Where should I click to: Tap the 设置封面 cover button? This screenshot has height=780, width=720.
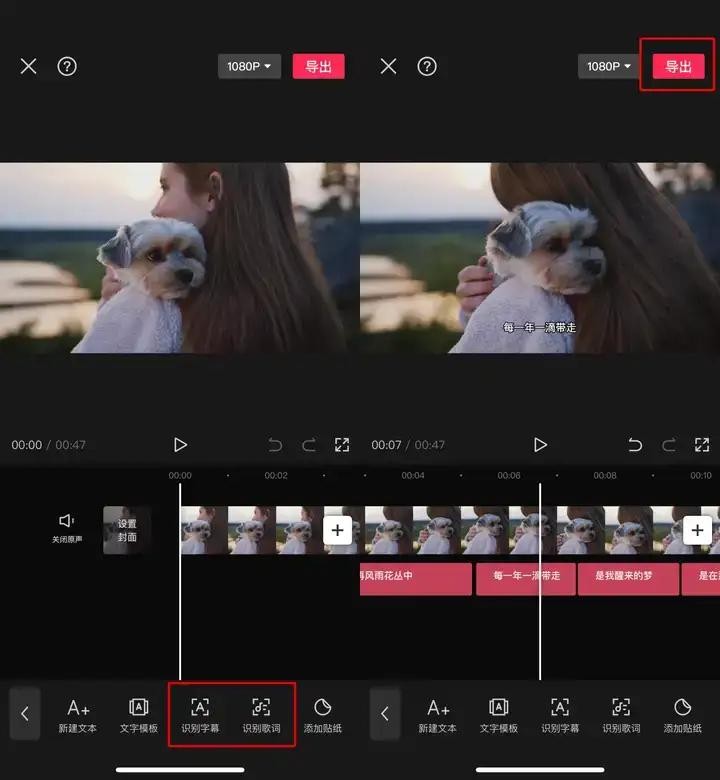click(127, 530)
